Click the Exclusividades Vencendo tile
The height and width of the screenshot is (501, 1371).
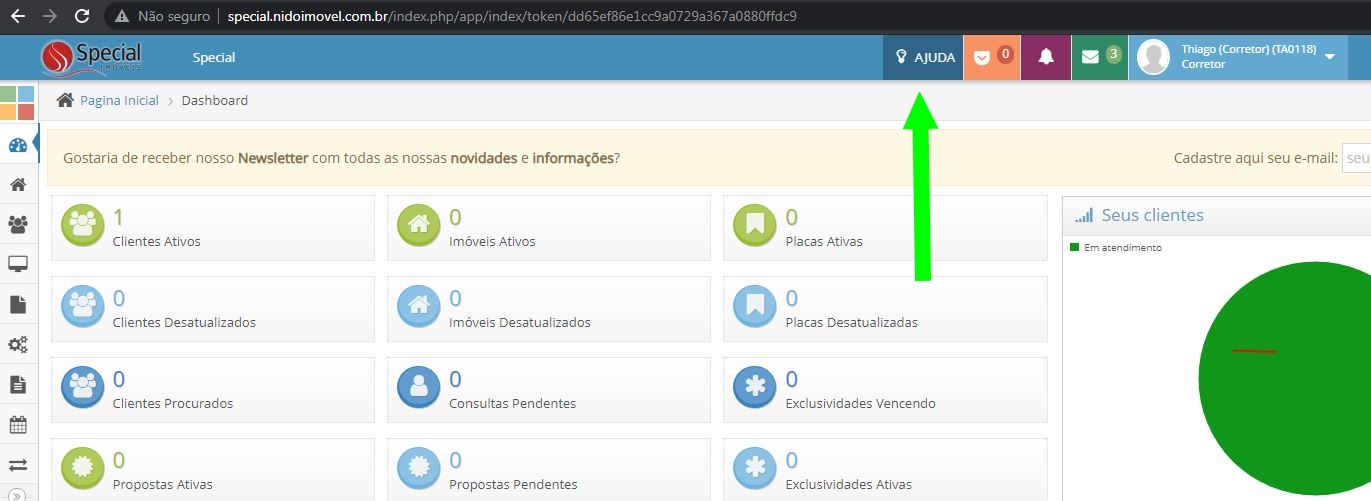pyautogui.click(x=884, y=390)
